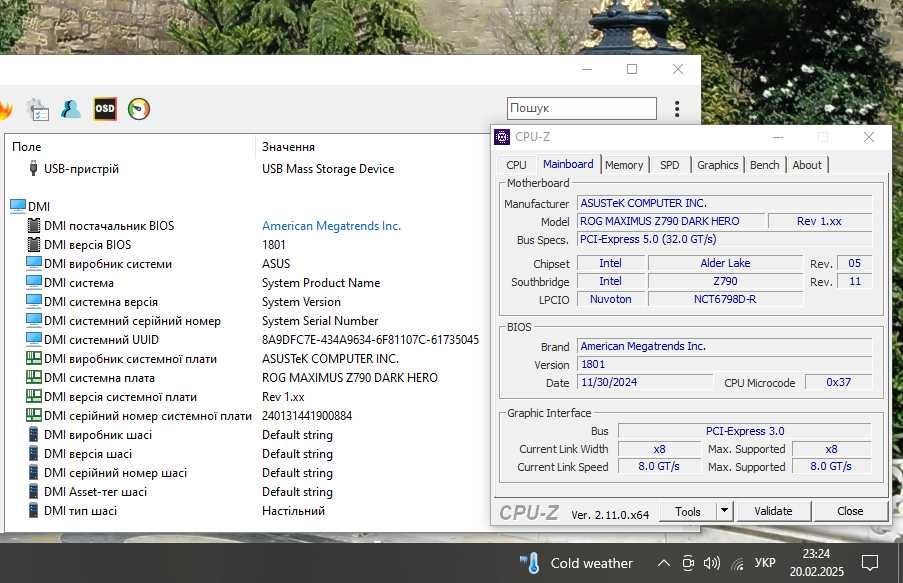Open the Meet Now tray icon

coord(688,563)
